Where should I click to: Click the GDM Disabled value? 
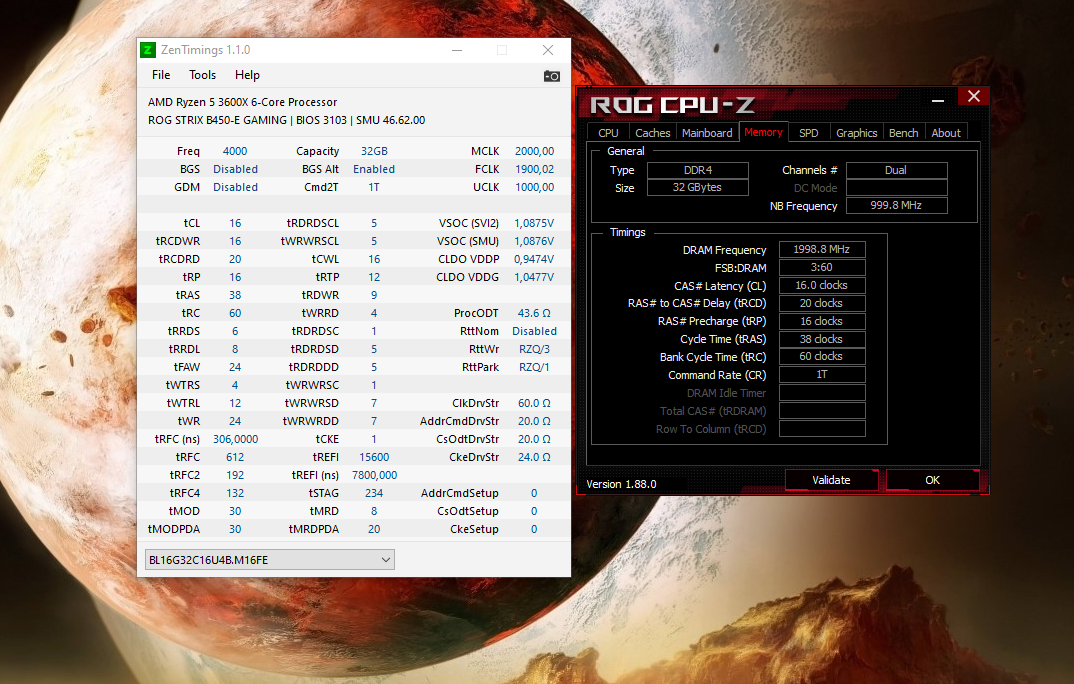click(x=235, y=187)
